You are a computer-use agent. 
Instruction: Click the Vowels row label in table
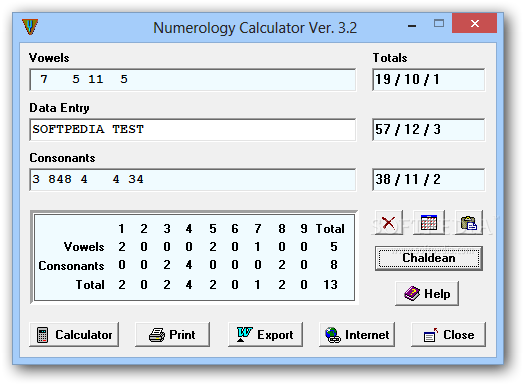tap(84, 247)
